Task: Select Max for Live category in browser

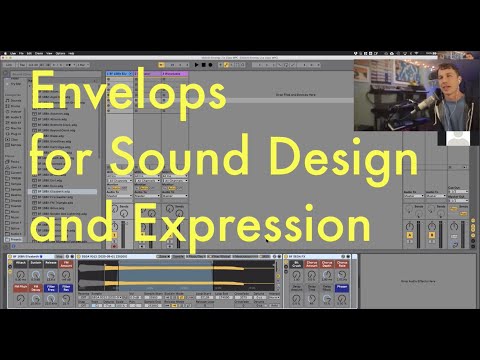Action: point(14,128)
